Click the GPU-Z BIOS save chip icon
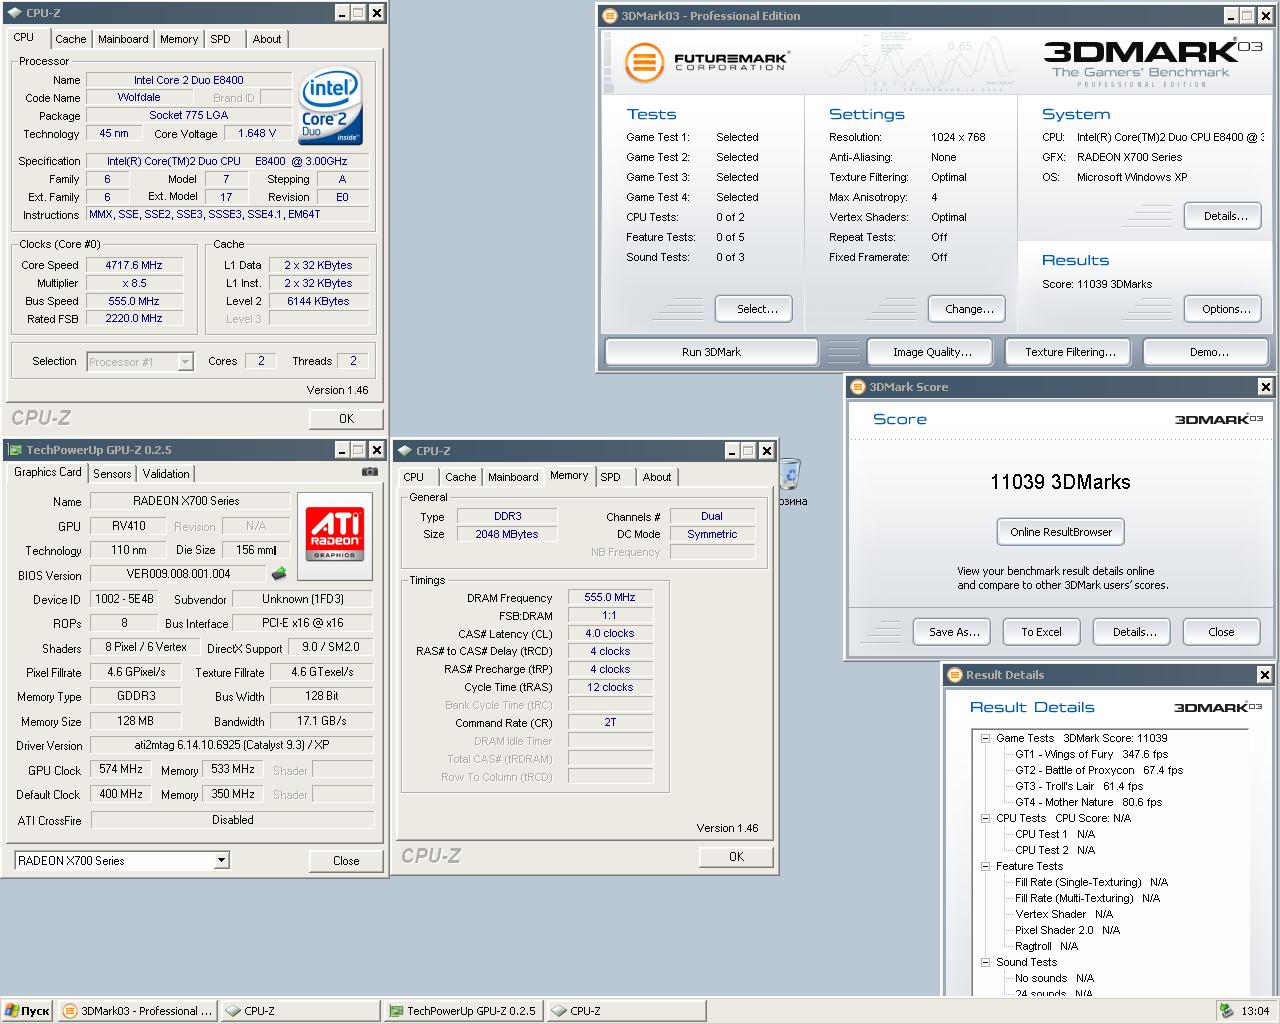The image size is (1280, 1024). [279, 574]
